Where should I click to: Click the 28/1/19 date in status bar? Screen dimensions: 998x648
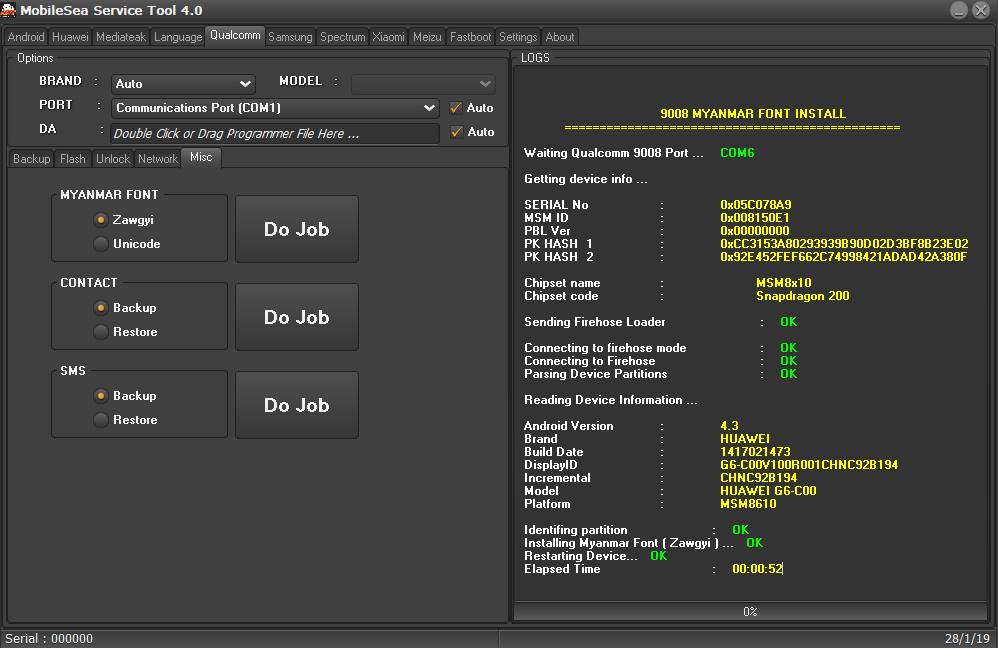967,638
